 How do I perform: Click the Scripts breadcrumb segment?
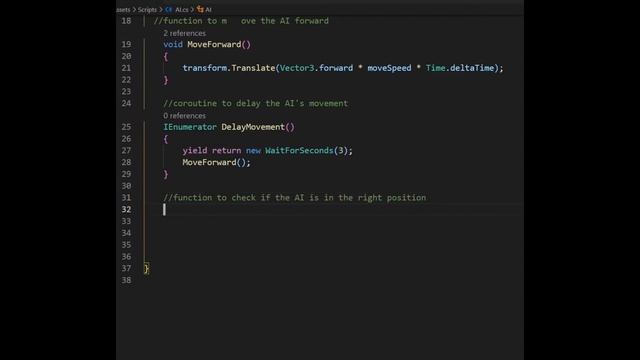(147, 9)
